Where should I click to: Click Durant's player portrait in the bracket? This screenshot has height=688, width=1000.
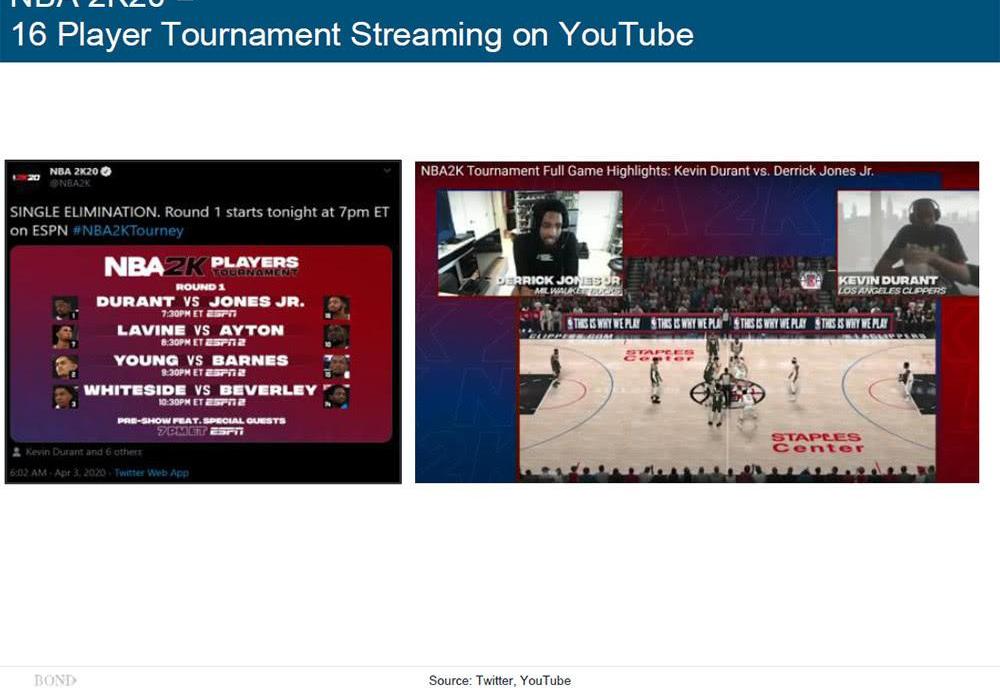65,307
